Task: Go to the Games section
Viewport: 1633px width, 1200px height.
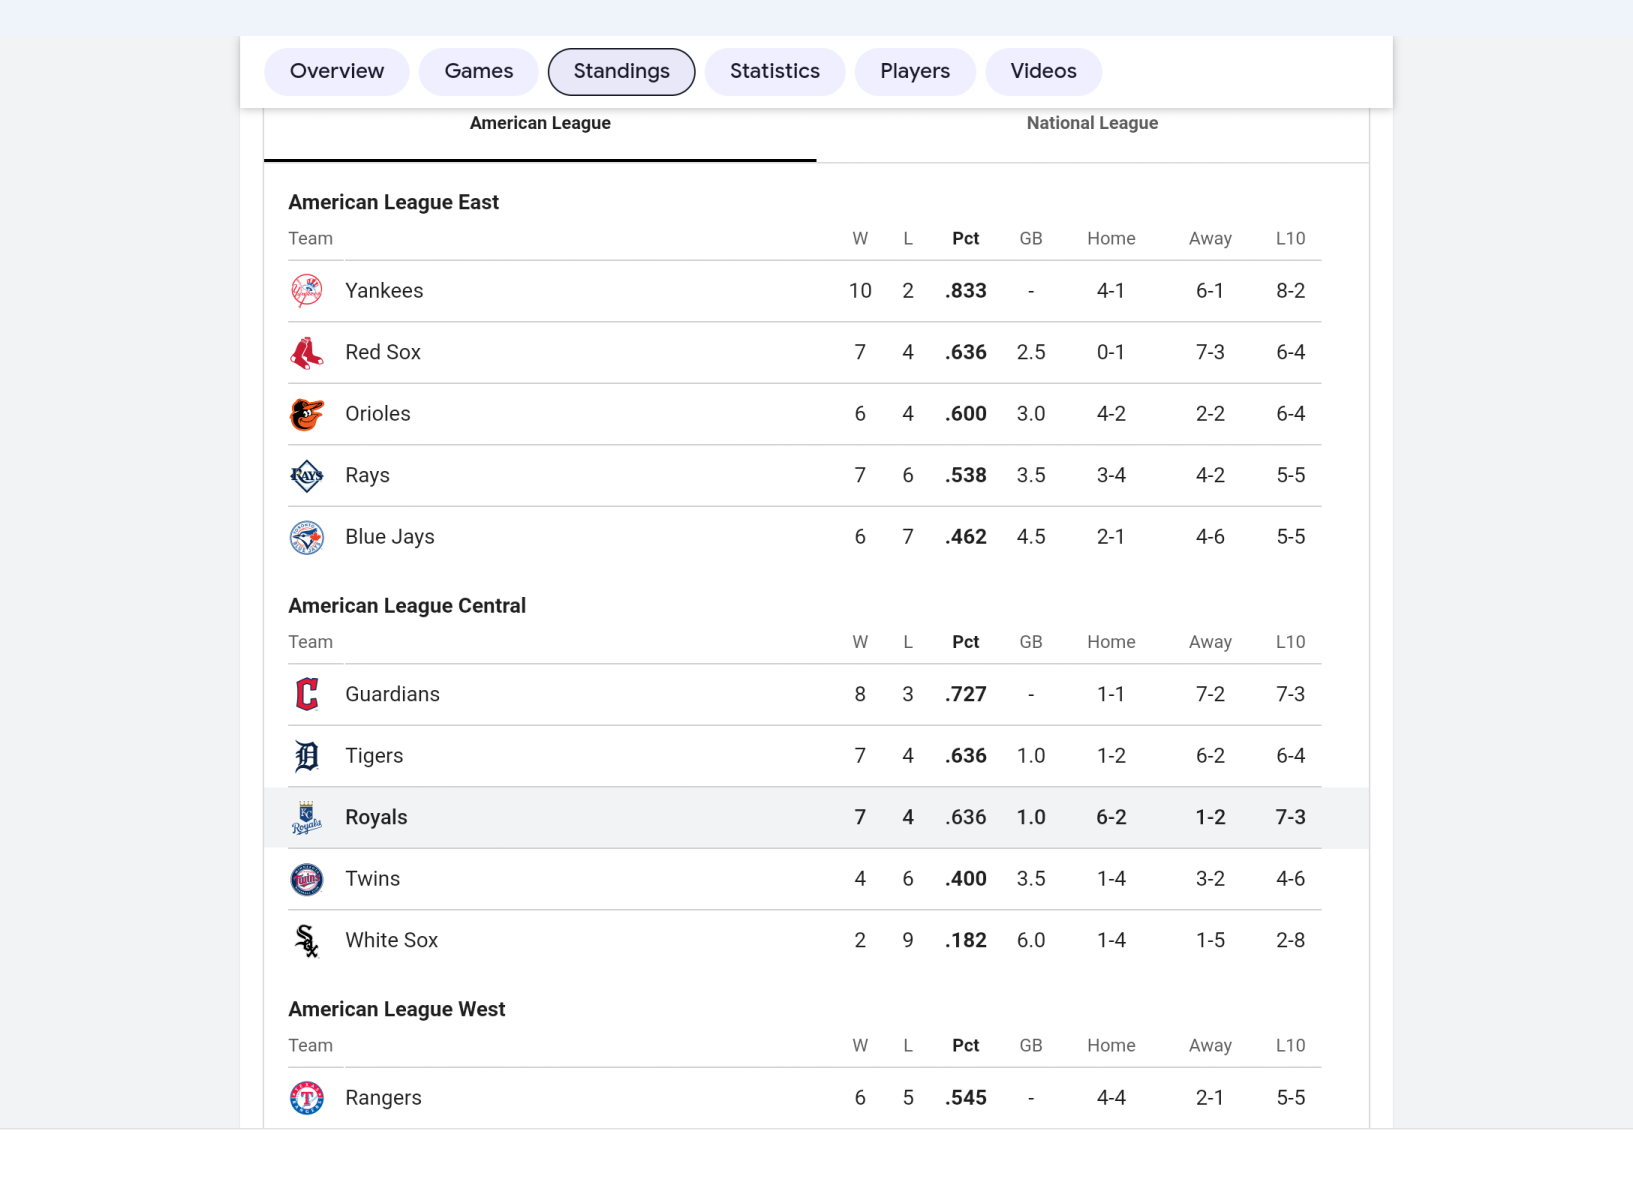Action: click(x=479, y=71)
